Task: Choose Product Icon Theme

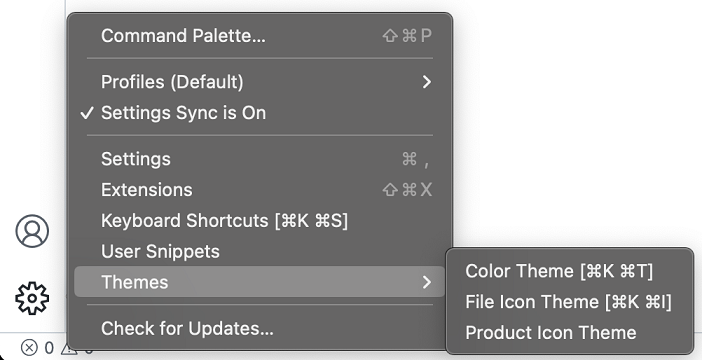Action: tap(569, 333)
